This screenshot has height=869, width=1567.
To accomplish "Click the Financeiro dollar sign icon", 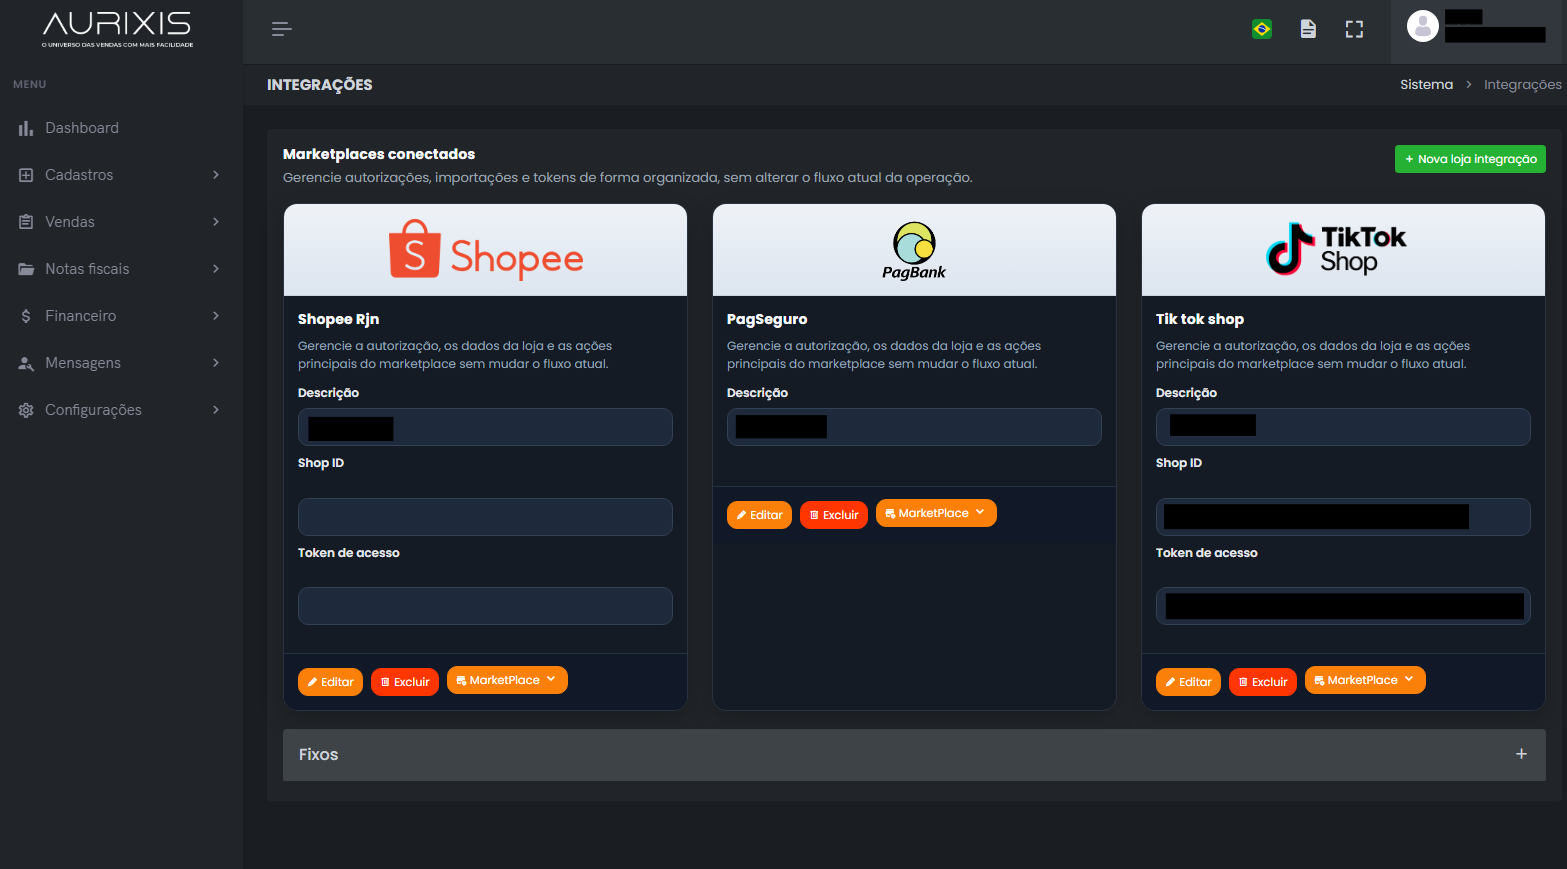I will 26,316.
